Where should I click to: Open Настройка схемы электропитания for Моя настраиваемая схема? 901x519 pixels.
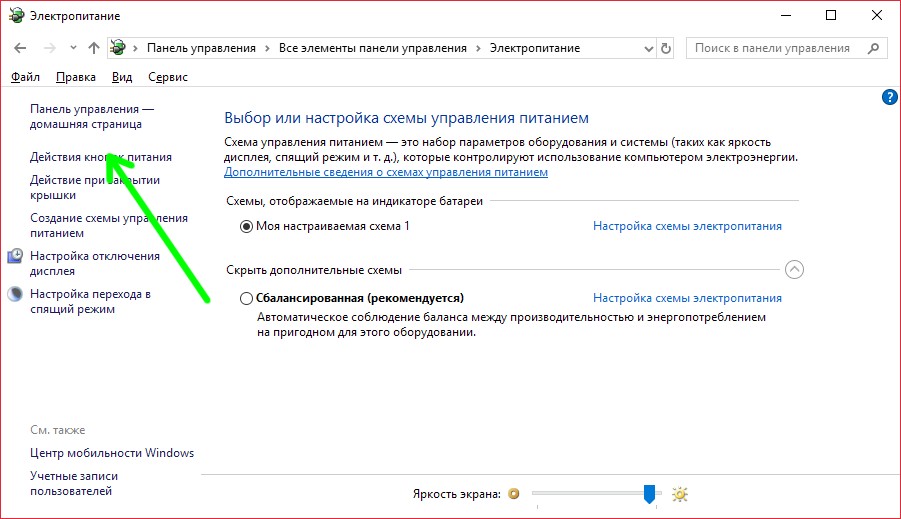(x=687, y=226)
